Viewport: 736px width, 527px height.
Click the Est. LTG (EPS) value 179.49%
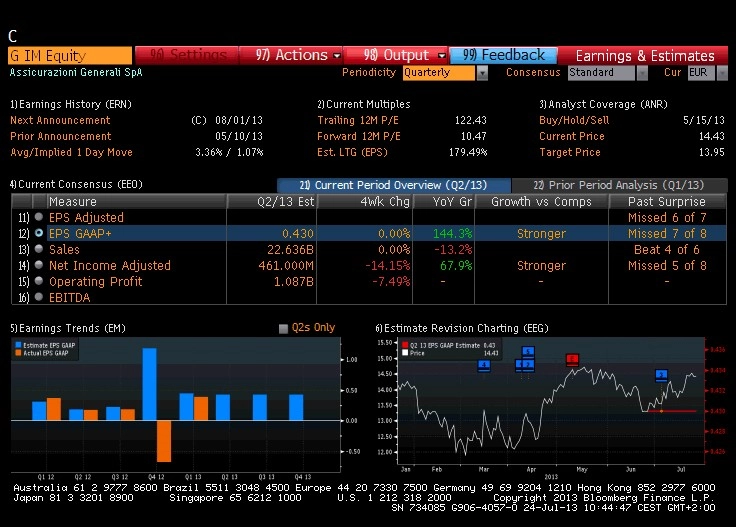[x=468, y=152]
